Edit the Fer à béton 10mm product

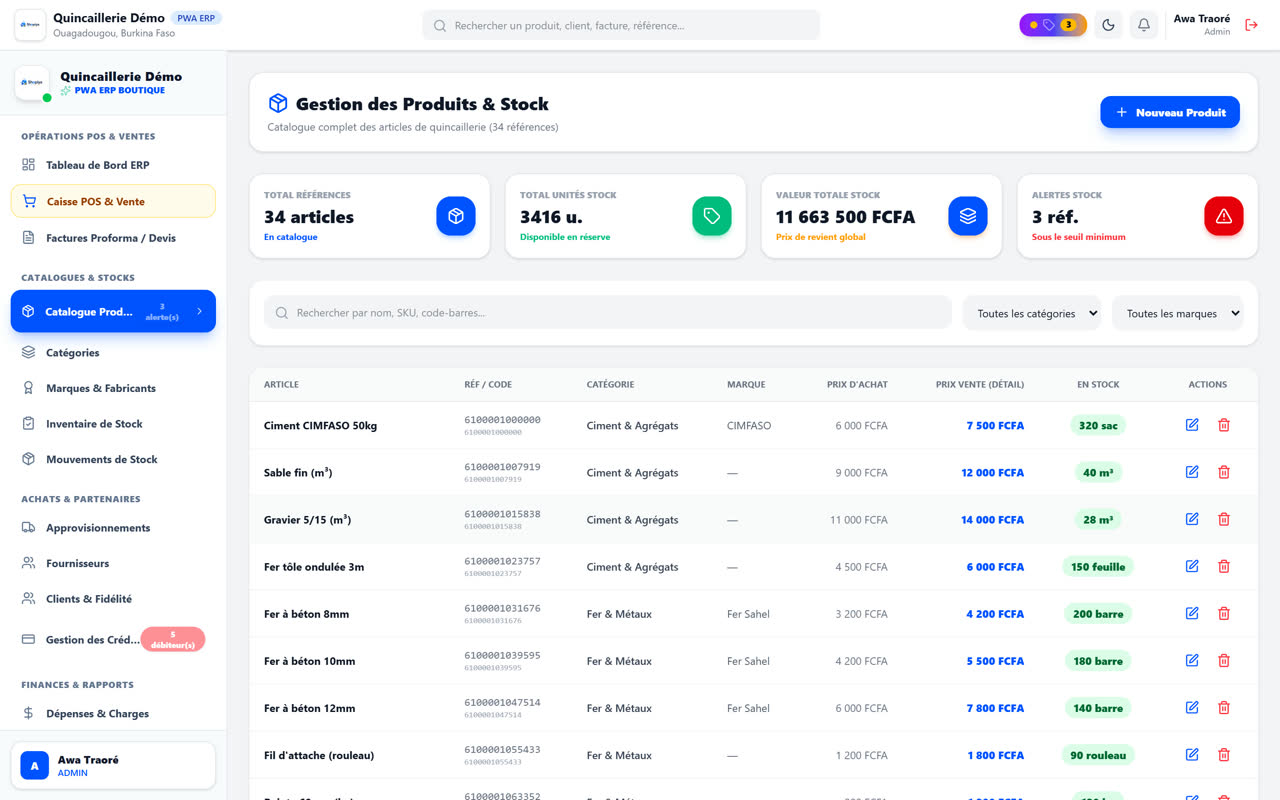(1192, 660)
